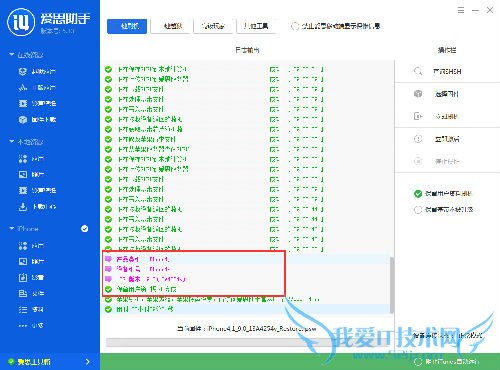Open the three-dots more item under iPhone
This screenshot has height=370, width=500.
coord(31,325)
